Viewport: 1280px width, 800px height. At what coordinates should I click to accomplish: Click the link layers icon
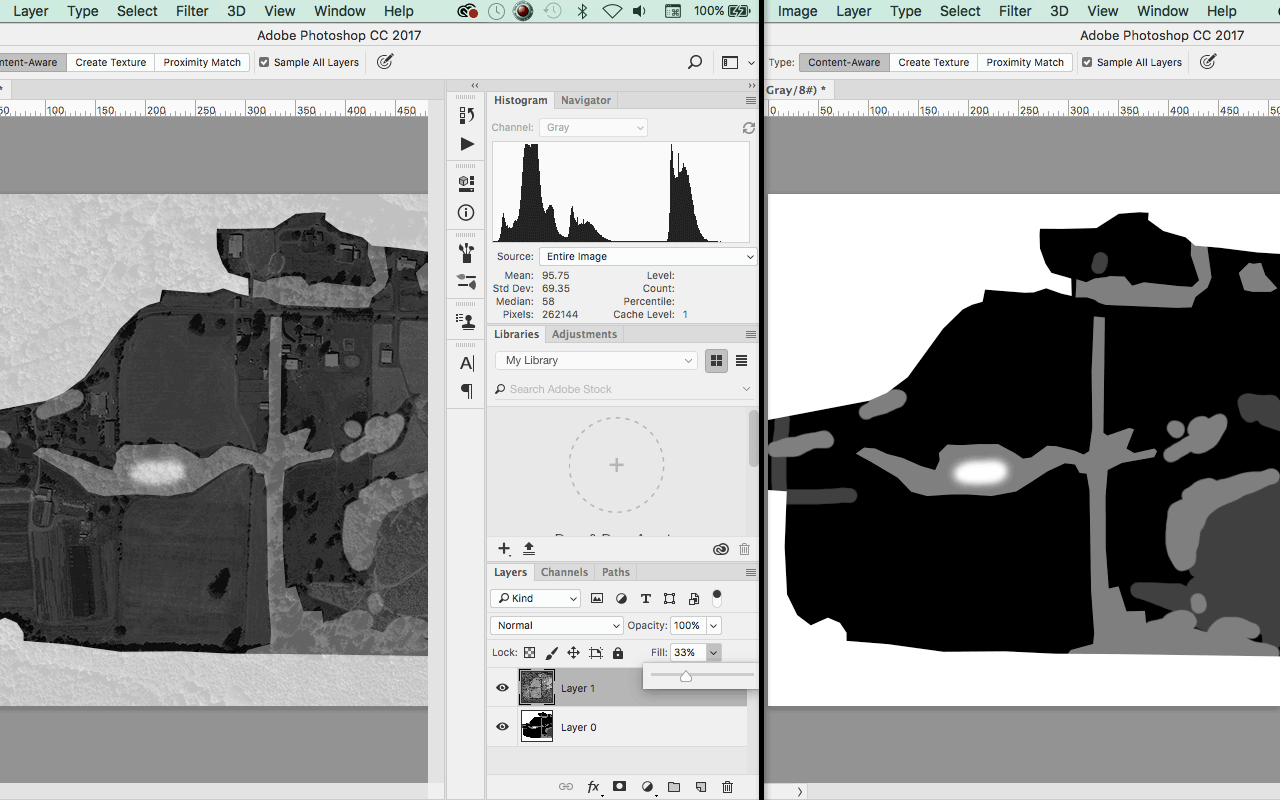(x=566, y=787)
